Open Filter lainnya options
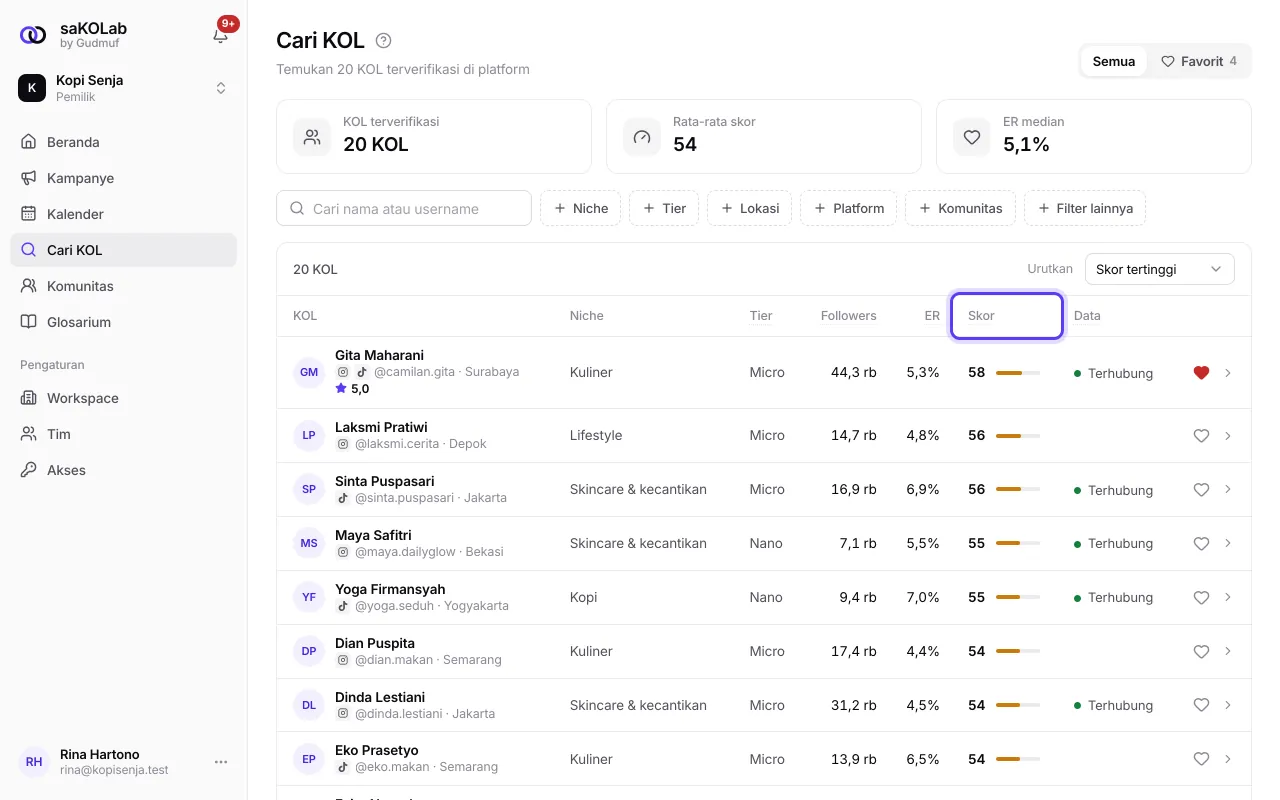This screenshot has width=1280, height=800. (x=1085, y=208)
